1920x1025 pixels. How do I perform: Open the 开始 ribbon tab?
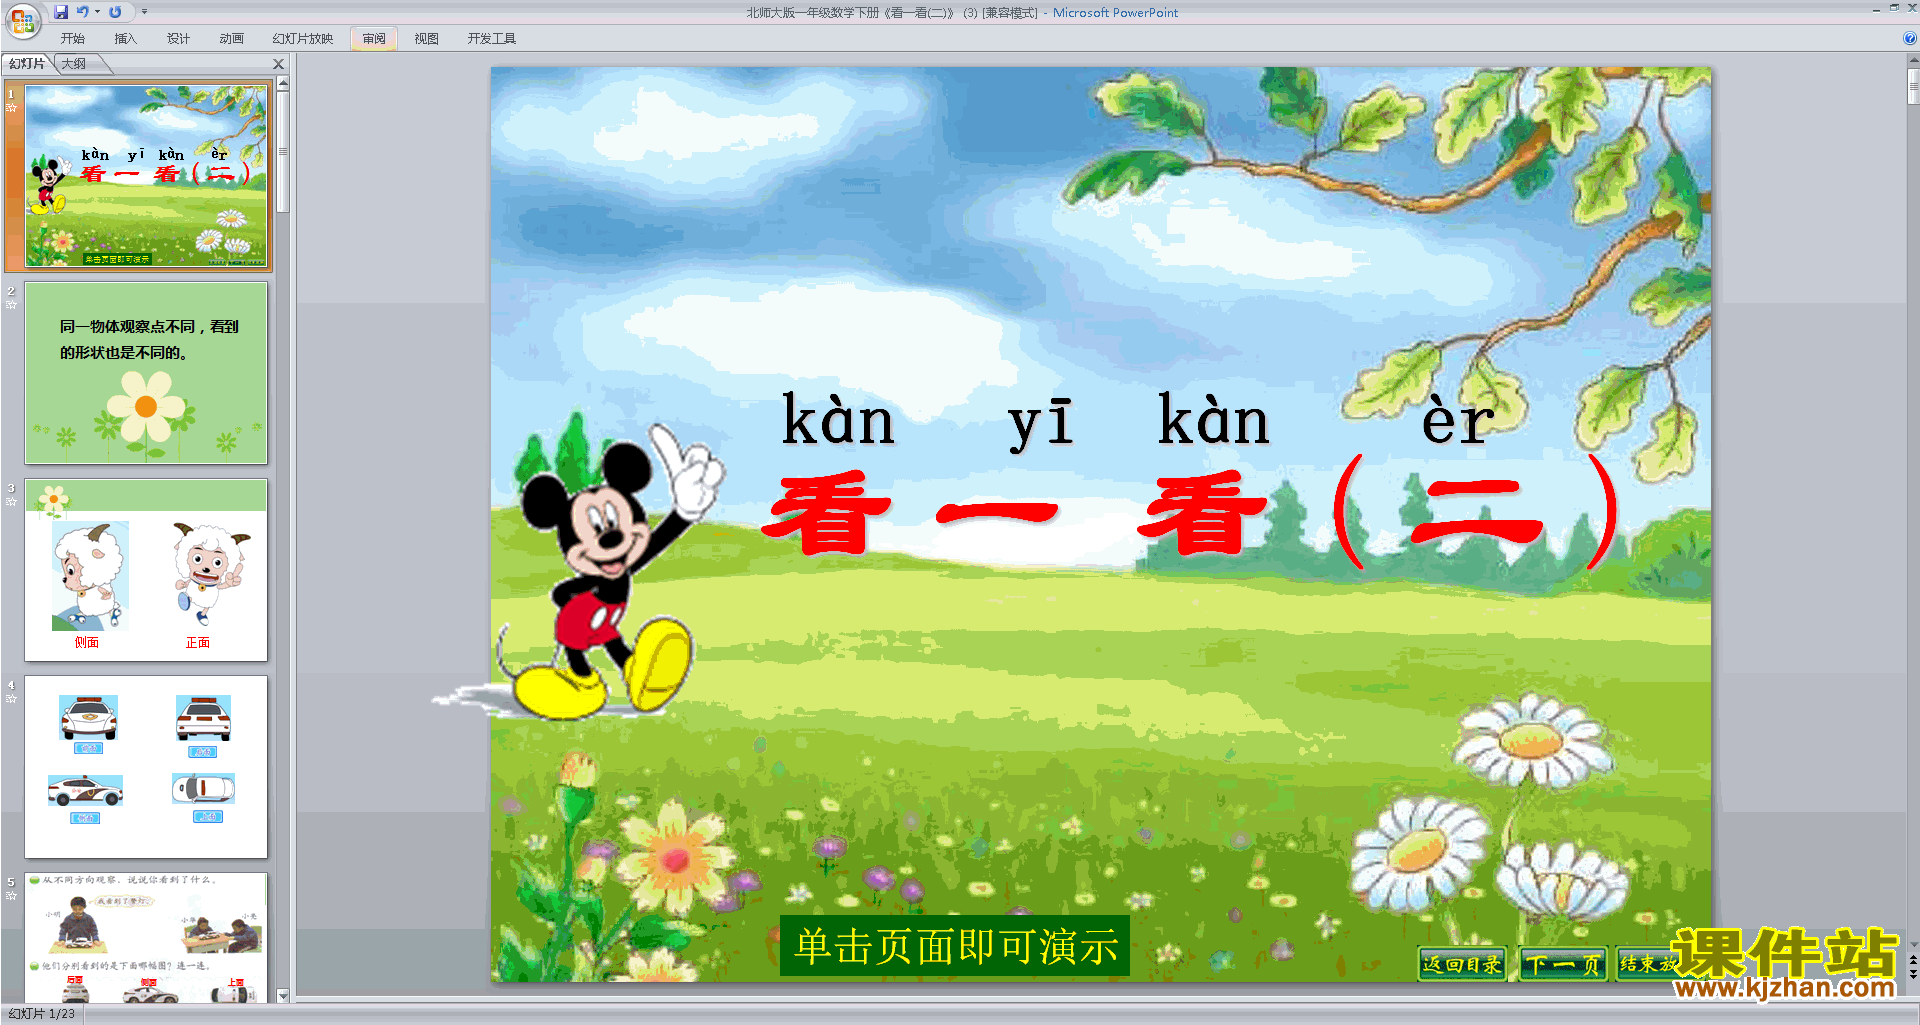(73, 39)
